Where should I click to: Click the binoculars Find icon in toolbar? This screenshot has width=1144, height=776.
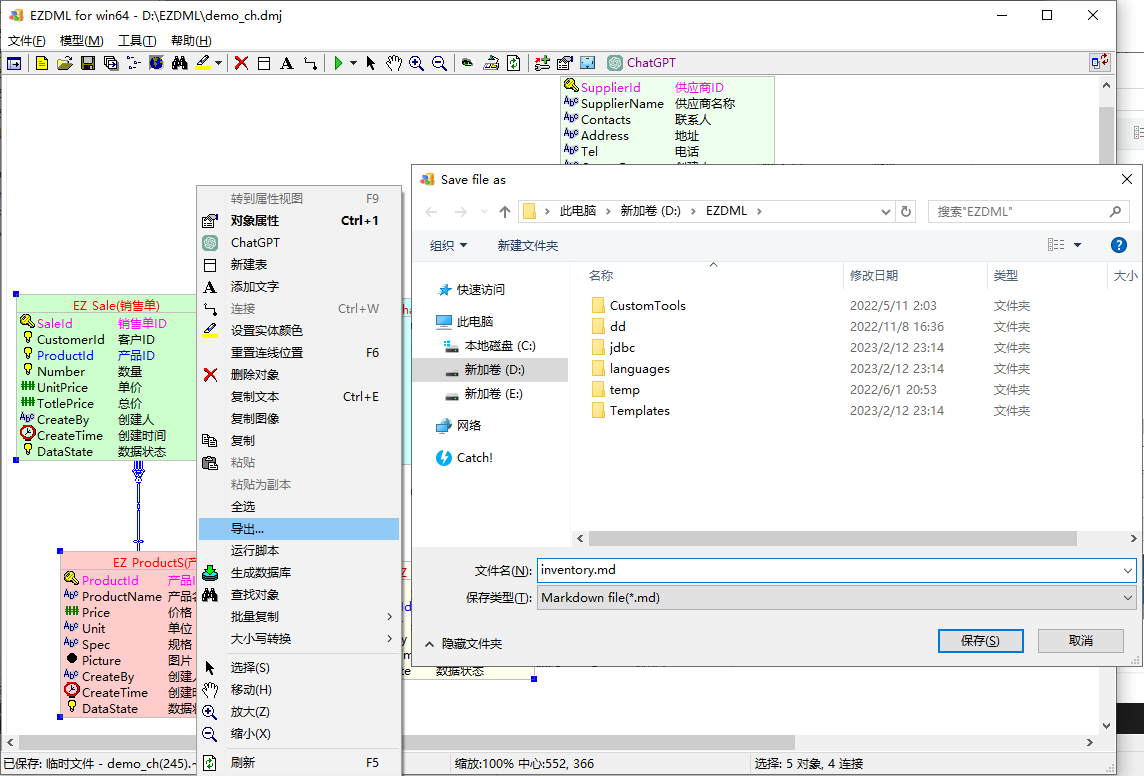179,63
